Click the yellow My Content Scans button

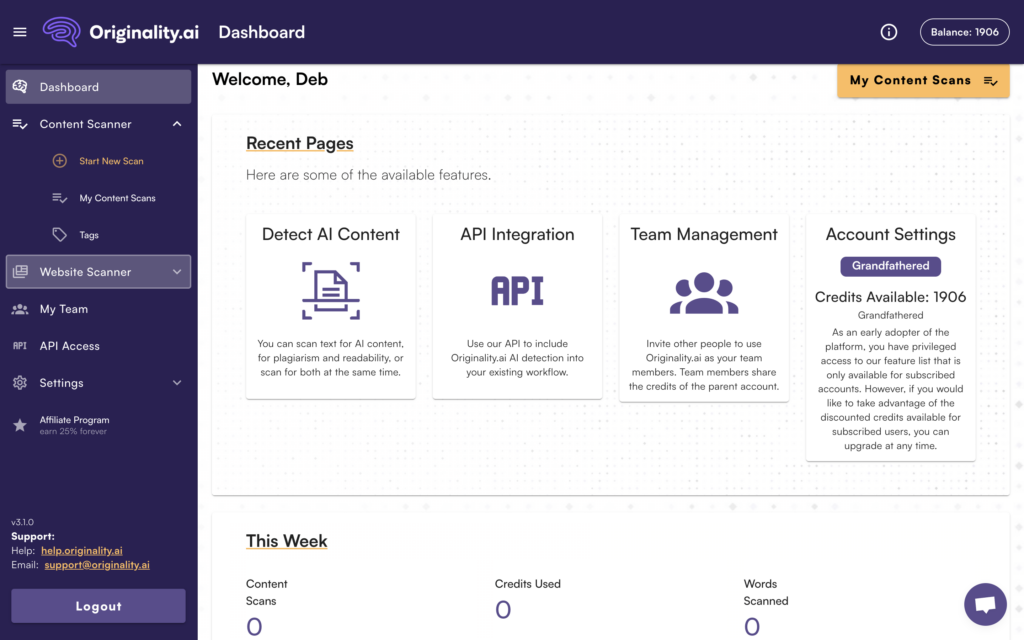(922, 80)
